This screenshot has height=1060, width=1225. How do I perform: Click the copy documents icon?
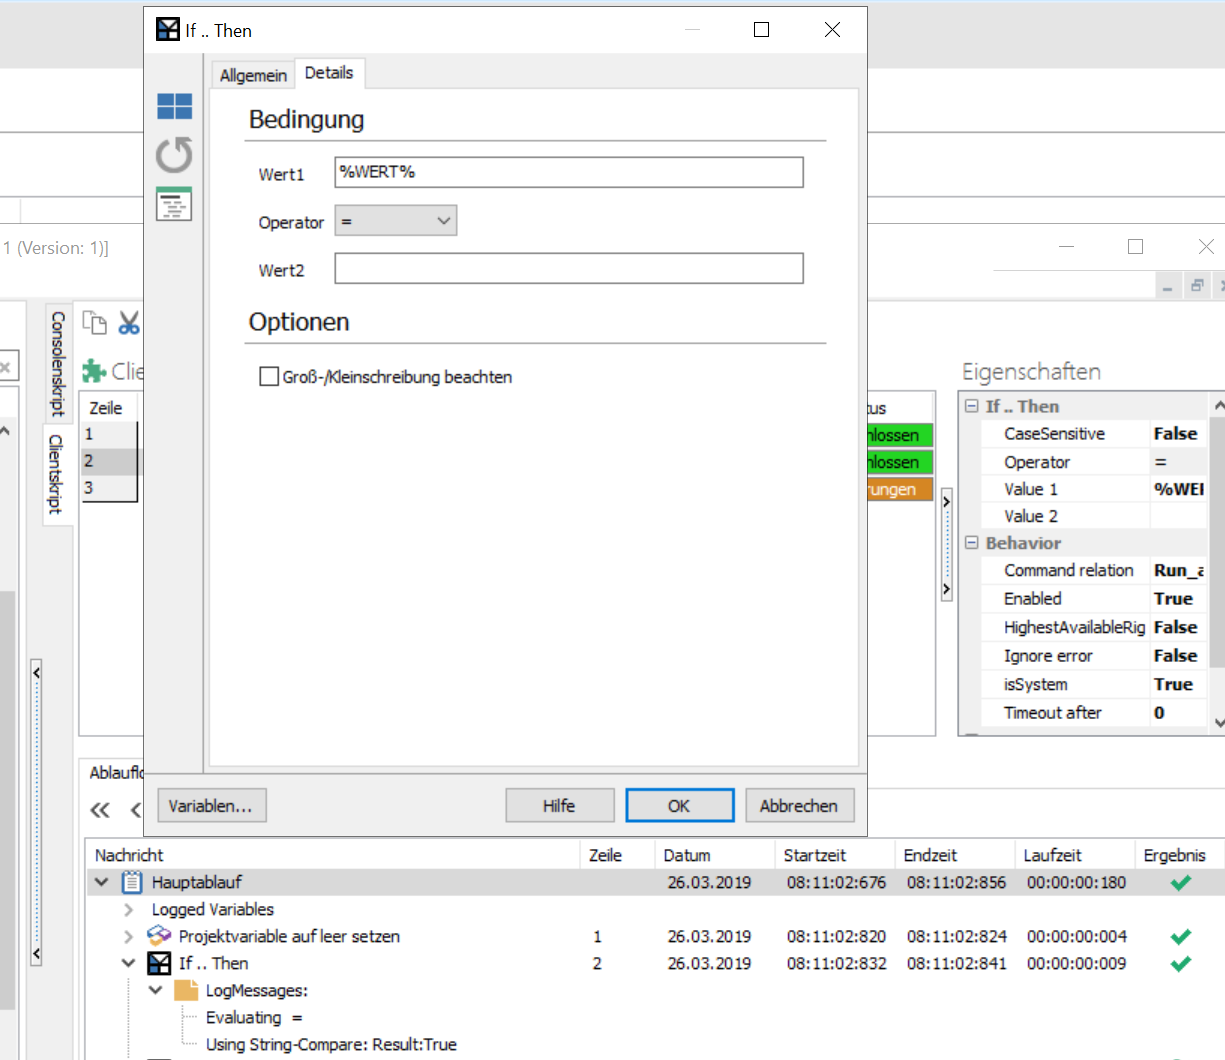95,323
